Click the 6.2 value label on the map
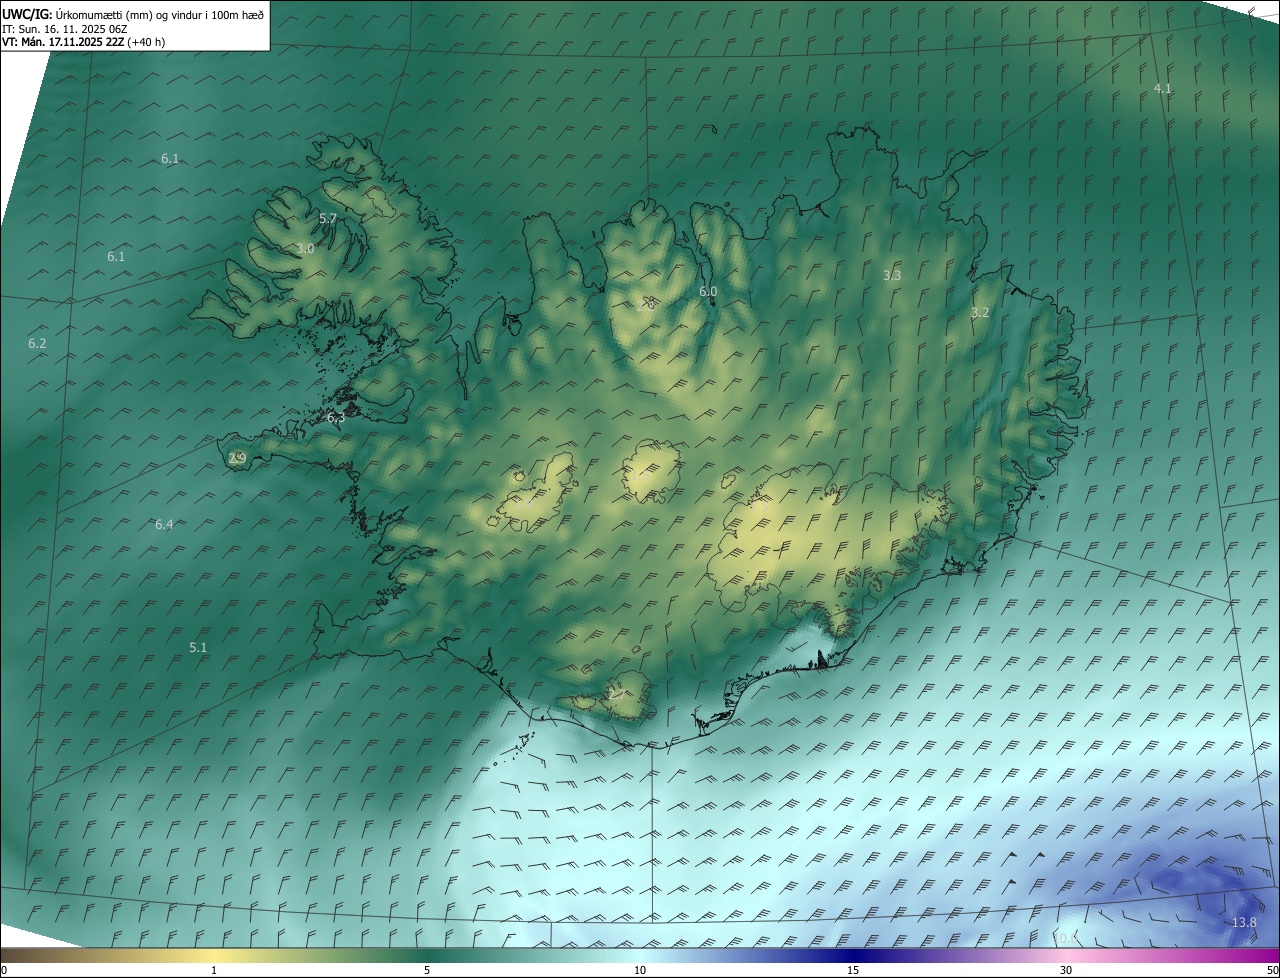Screen dimensions: 1280x978 [37, 343]
